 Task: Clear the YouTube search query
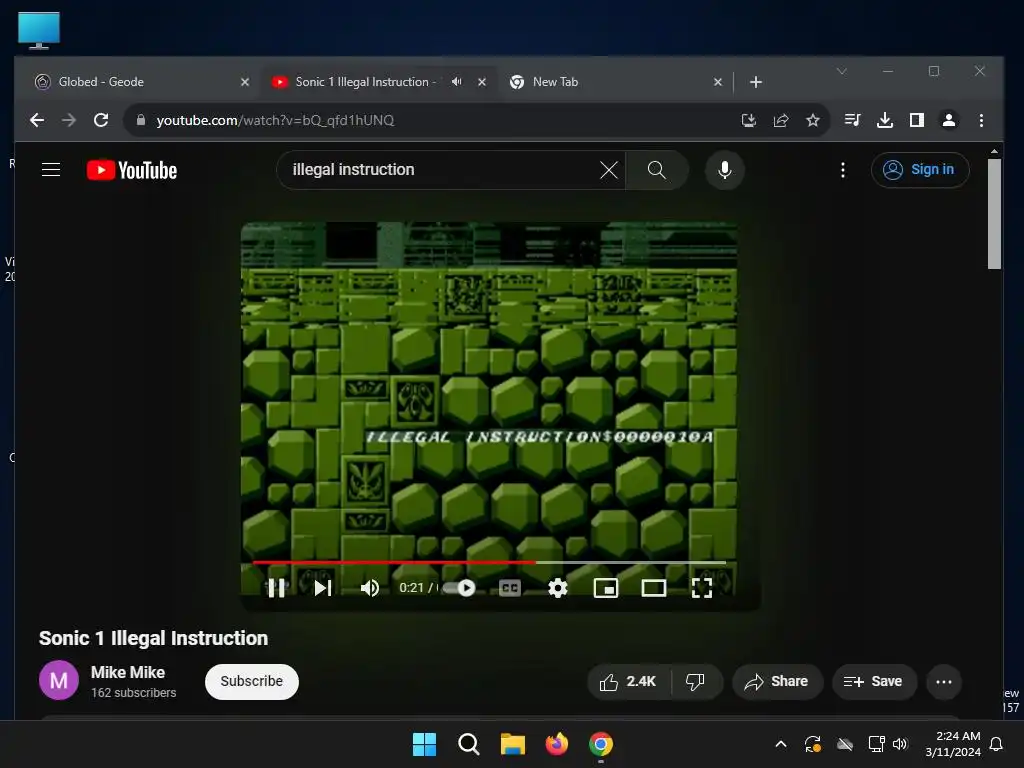609,170
